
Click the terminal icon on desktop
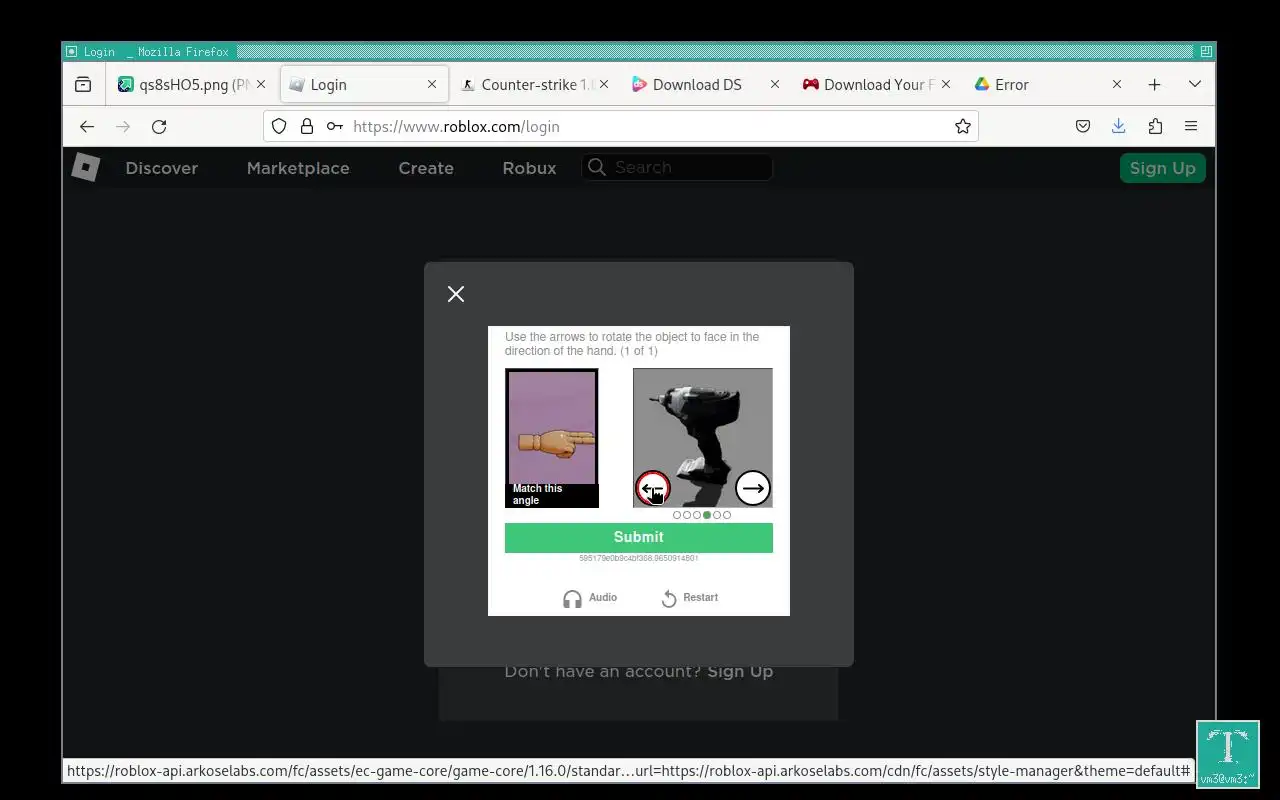point(1228,753)
